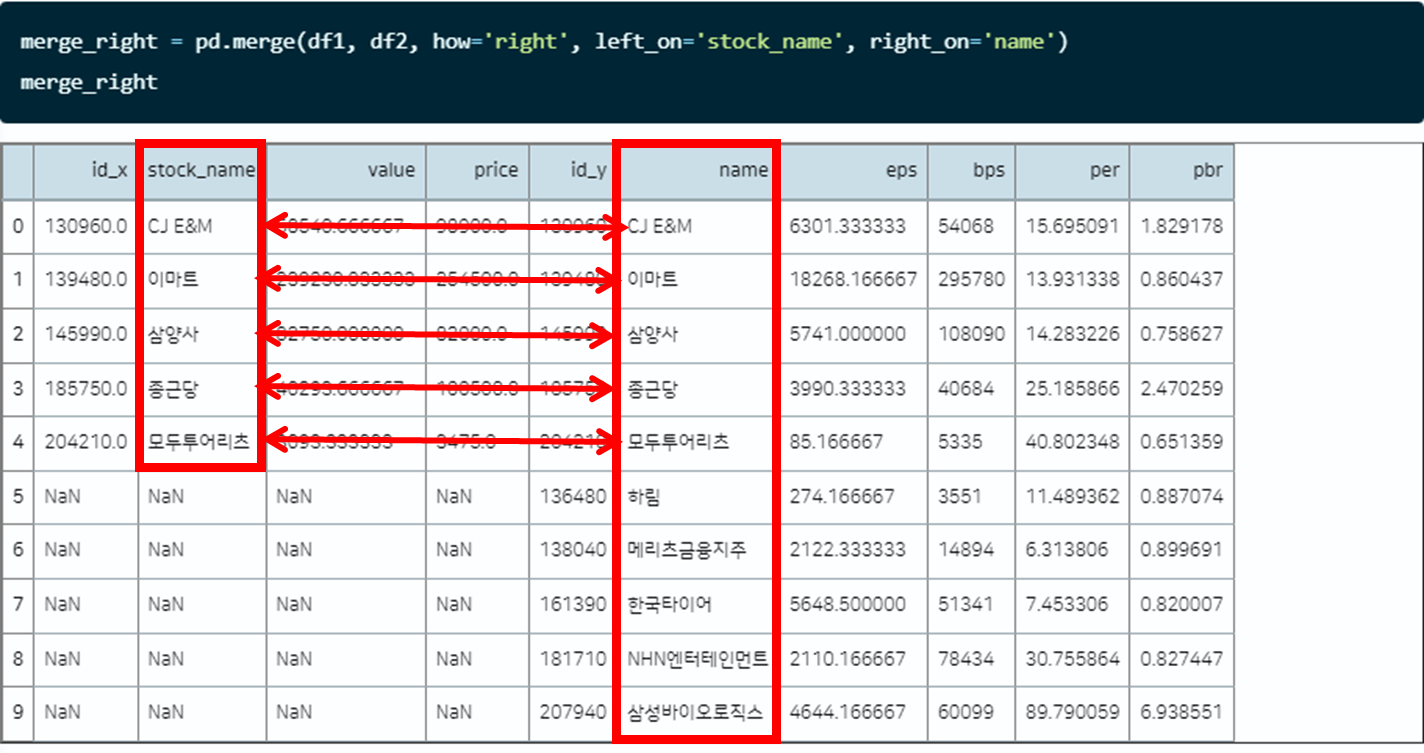Click eps value 274.166667
Image resolution: width=1424 pixels, height=753 pixels.
[842, 496]
